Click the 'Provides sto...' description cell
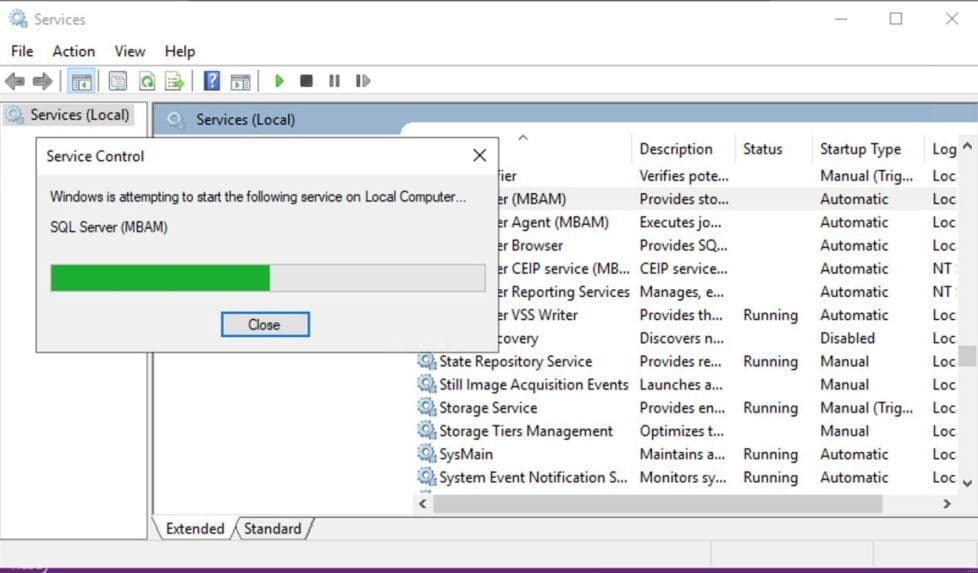This screenshot has height=573, width=978. pyautogui.click(x=684, y=199)
